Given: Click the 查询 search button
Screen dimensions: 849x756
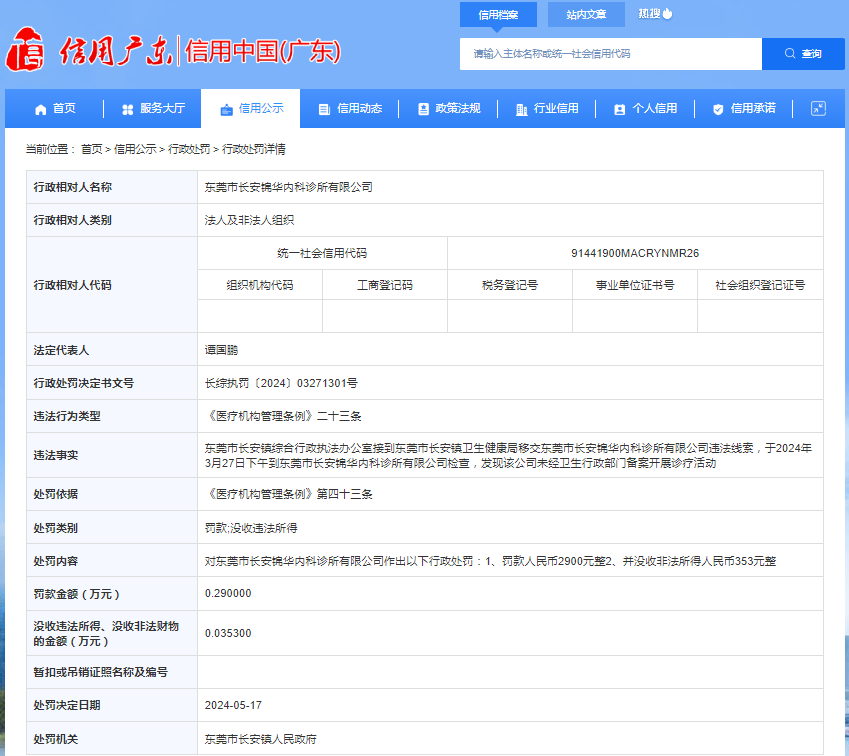Looking at the screenshot, I should pos(803,54).
